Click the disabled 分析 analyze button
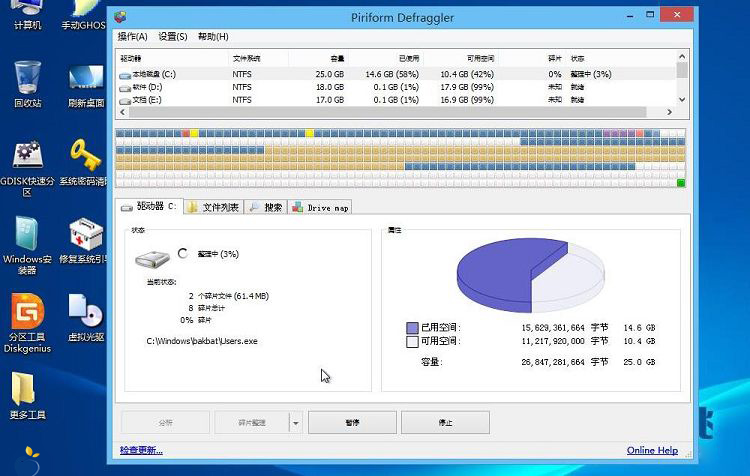750x476 pixels. pyautogui.click(x=165, y=422)
